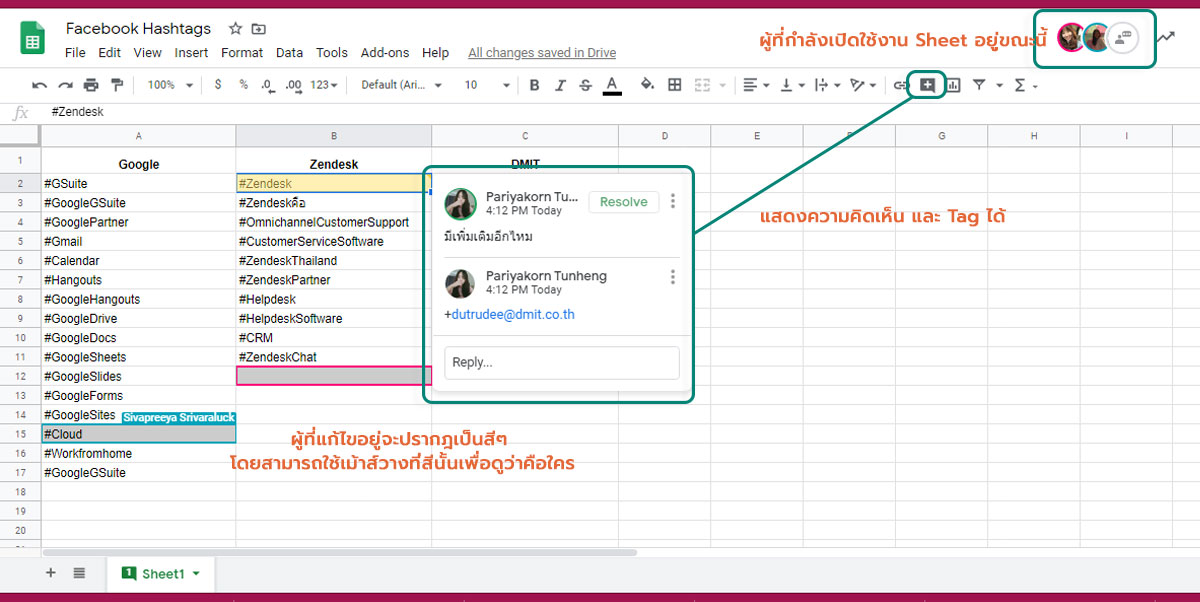Image resolution: width=1200 pixels, height=602 pixels.
Task: Open the zoom 100% dropdown
Action: (x=169, y=85)
